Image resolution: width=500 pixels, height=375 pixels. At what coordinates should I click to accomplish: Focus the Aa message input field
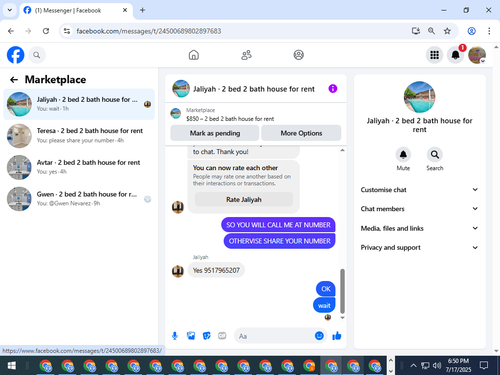tap(275, 336)
